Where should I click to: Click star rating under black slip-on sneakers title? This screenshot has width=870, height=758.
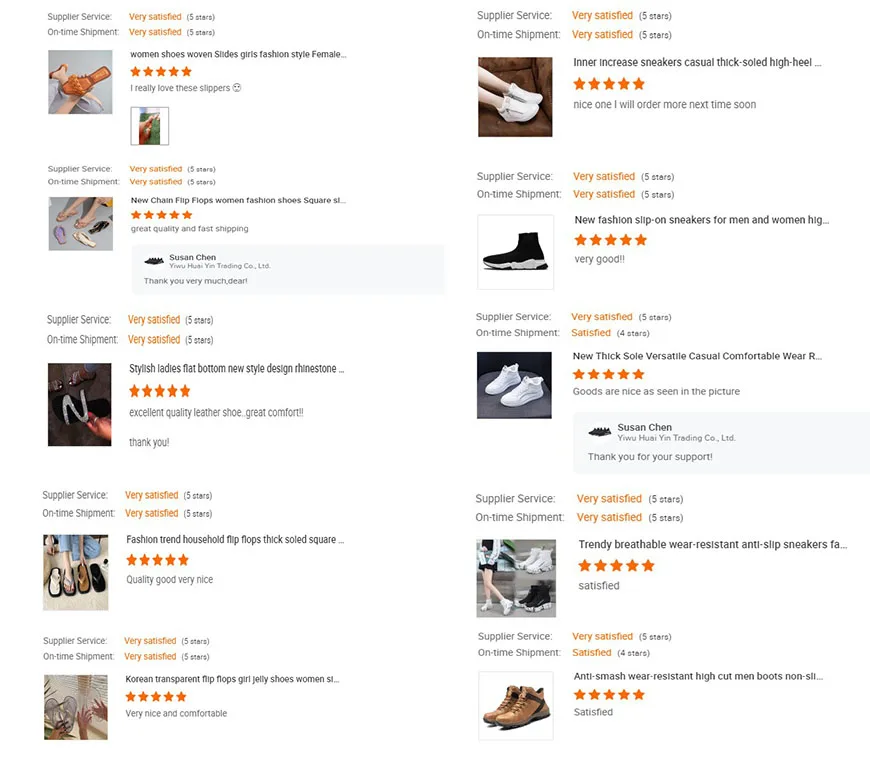click(610, 240)
